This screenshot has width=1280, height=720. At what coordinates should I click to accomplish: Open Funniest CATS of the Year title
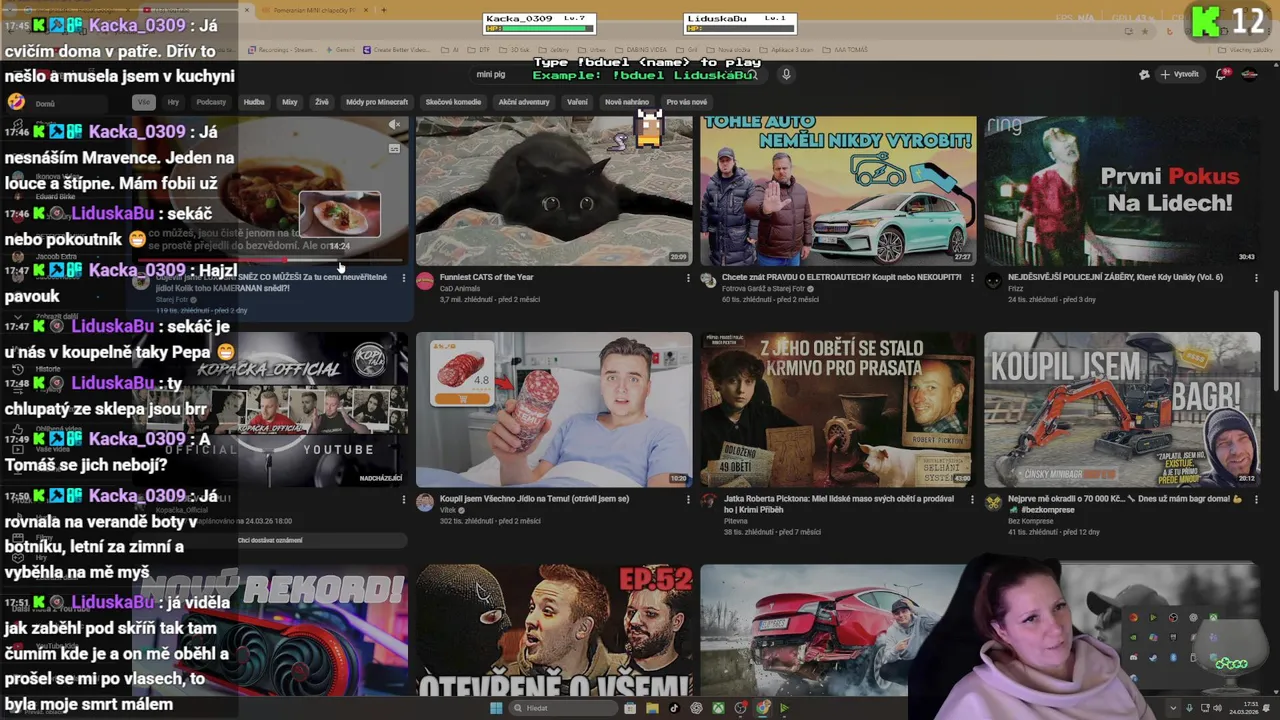486,277
